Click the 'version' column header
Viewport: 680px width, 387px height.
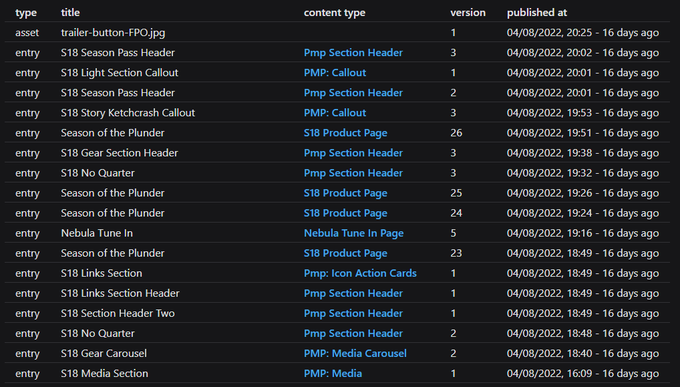point(468,13)
